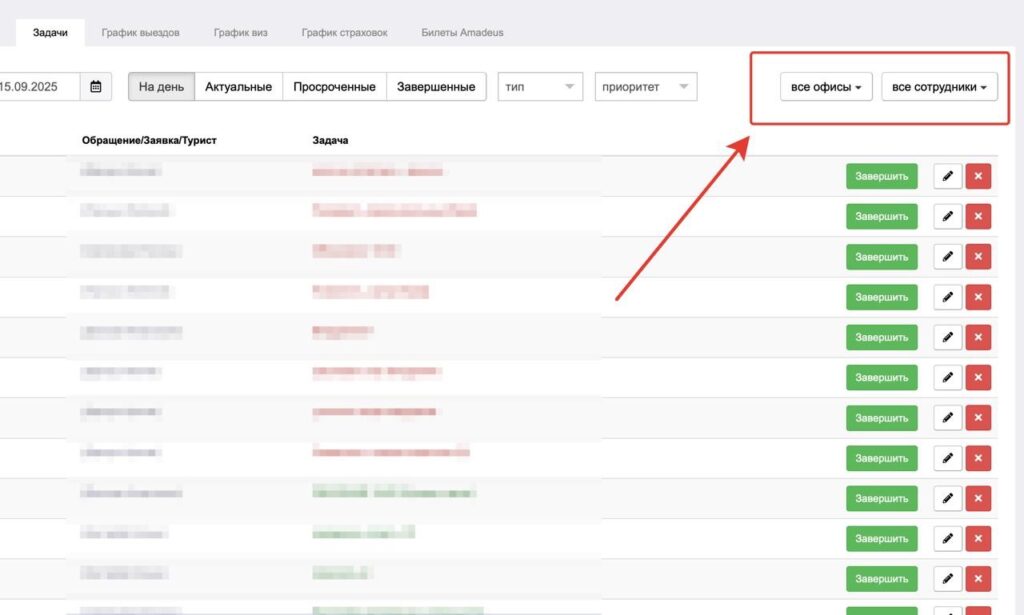This screenshot has width=1024, height=615.
Task: Click pencil edit icon in first task row
Action: point(948,177)
